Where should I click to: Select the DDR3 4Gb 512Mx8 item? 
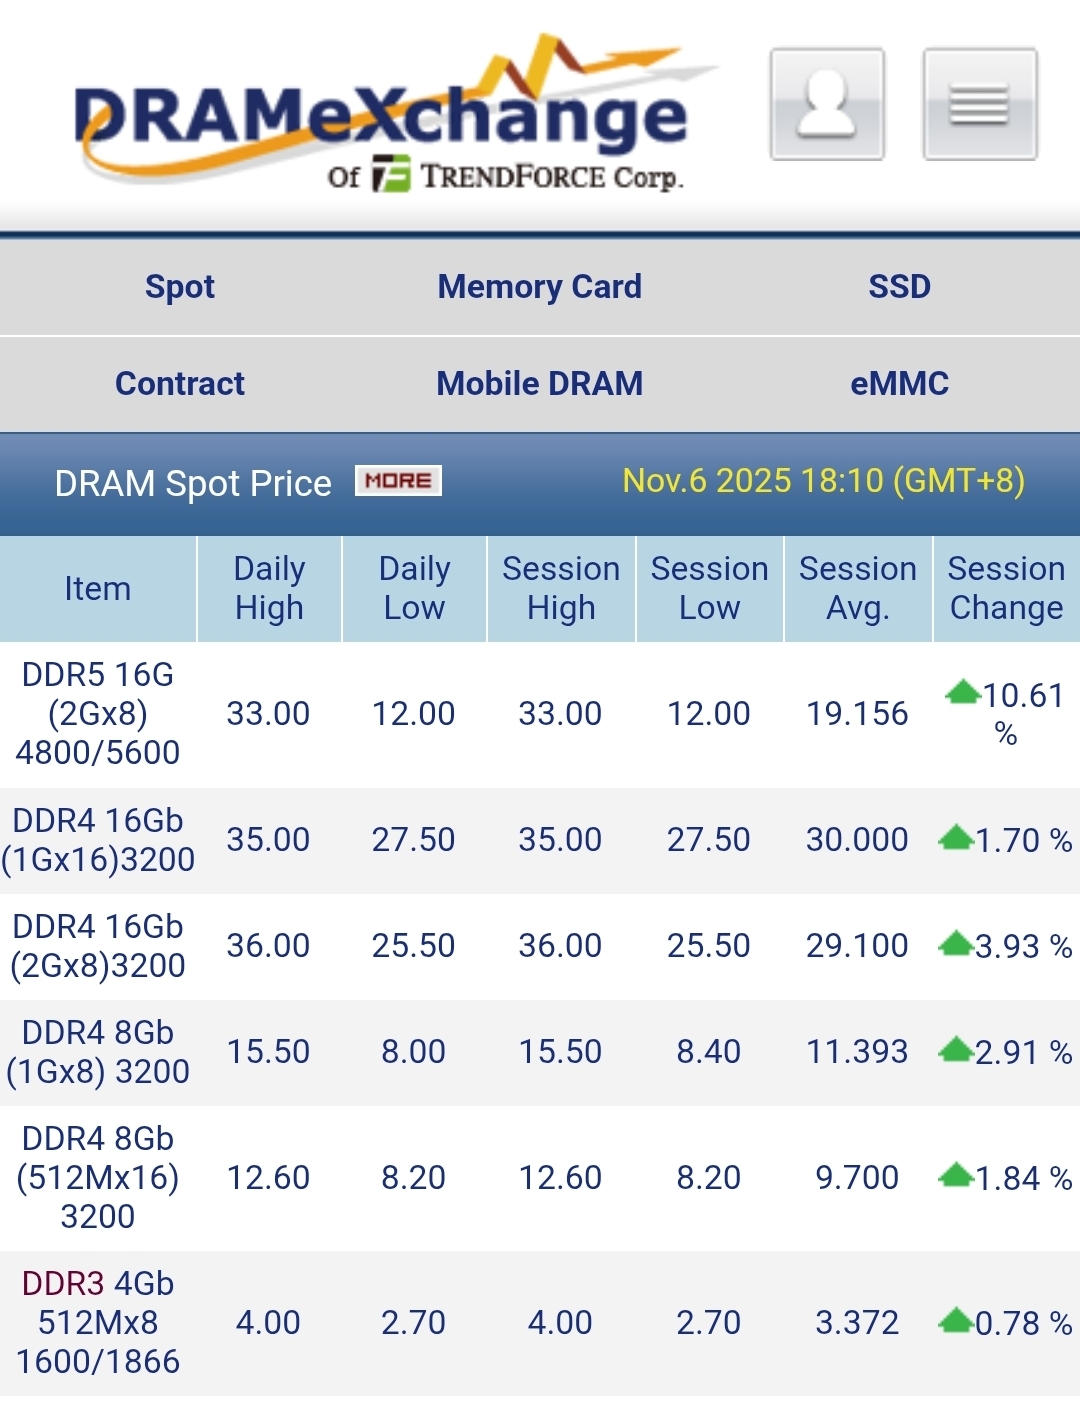pos(98,1322)
